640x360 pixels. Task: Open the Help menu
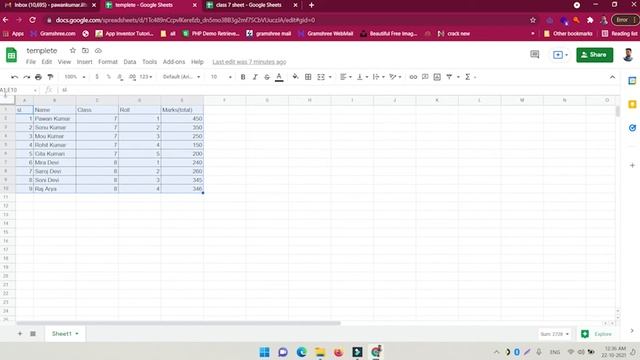coord(197,62)
